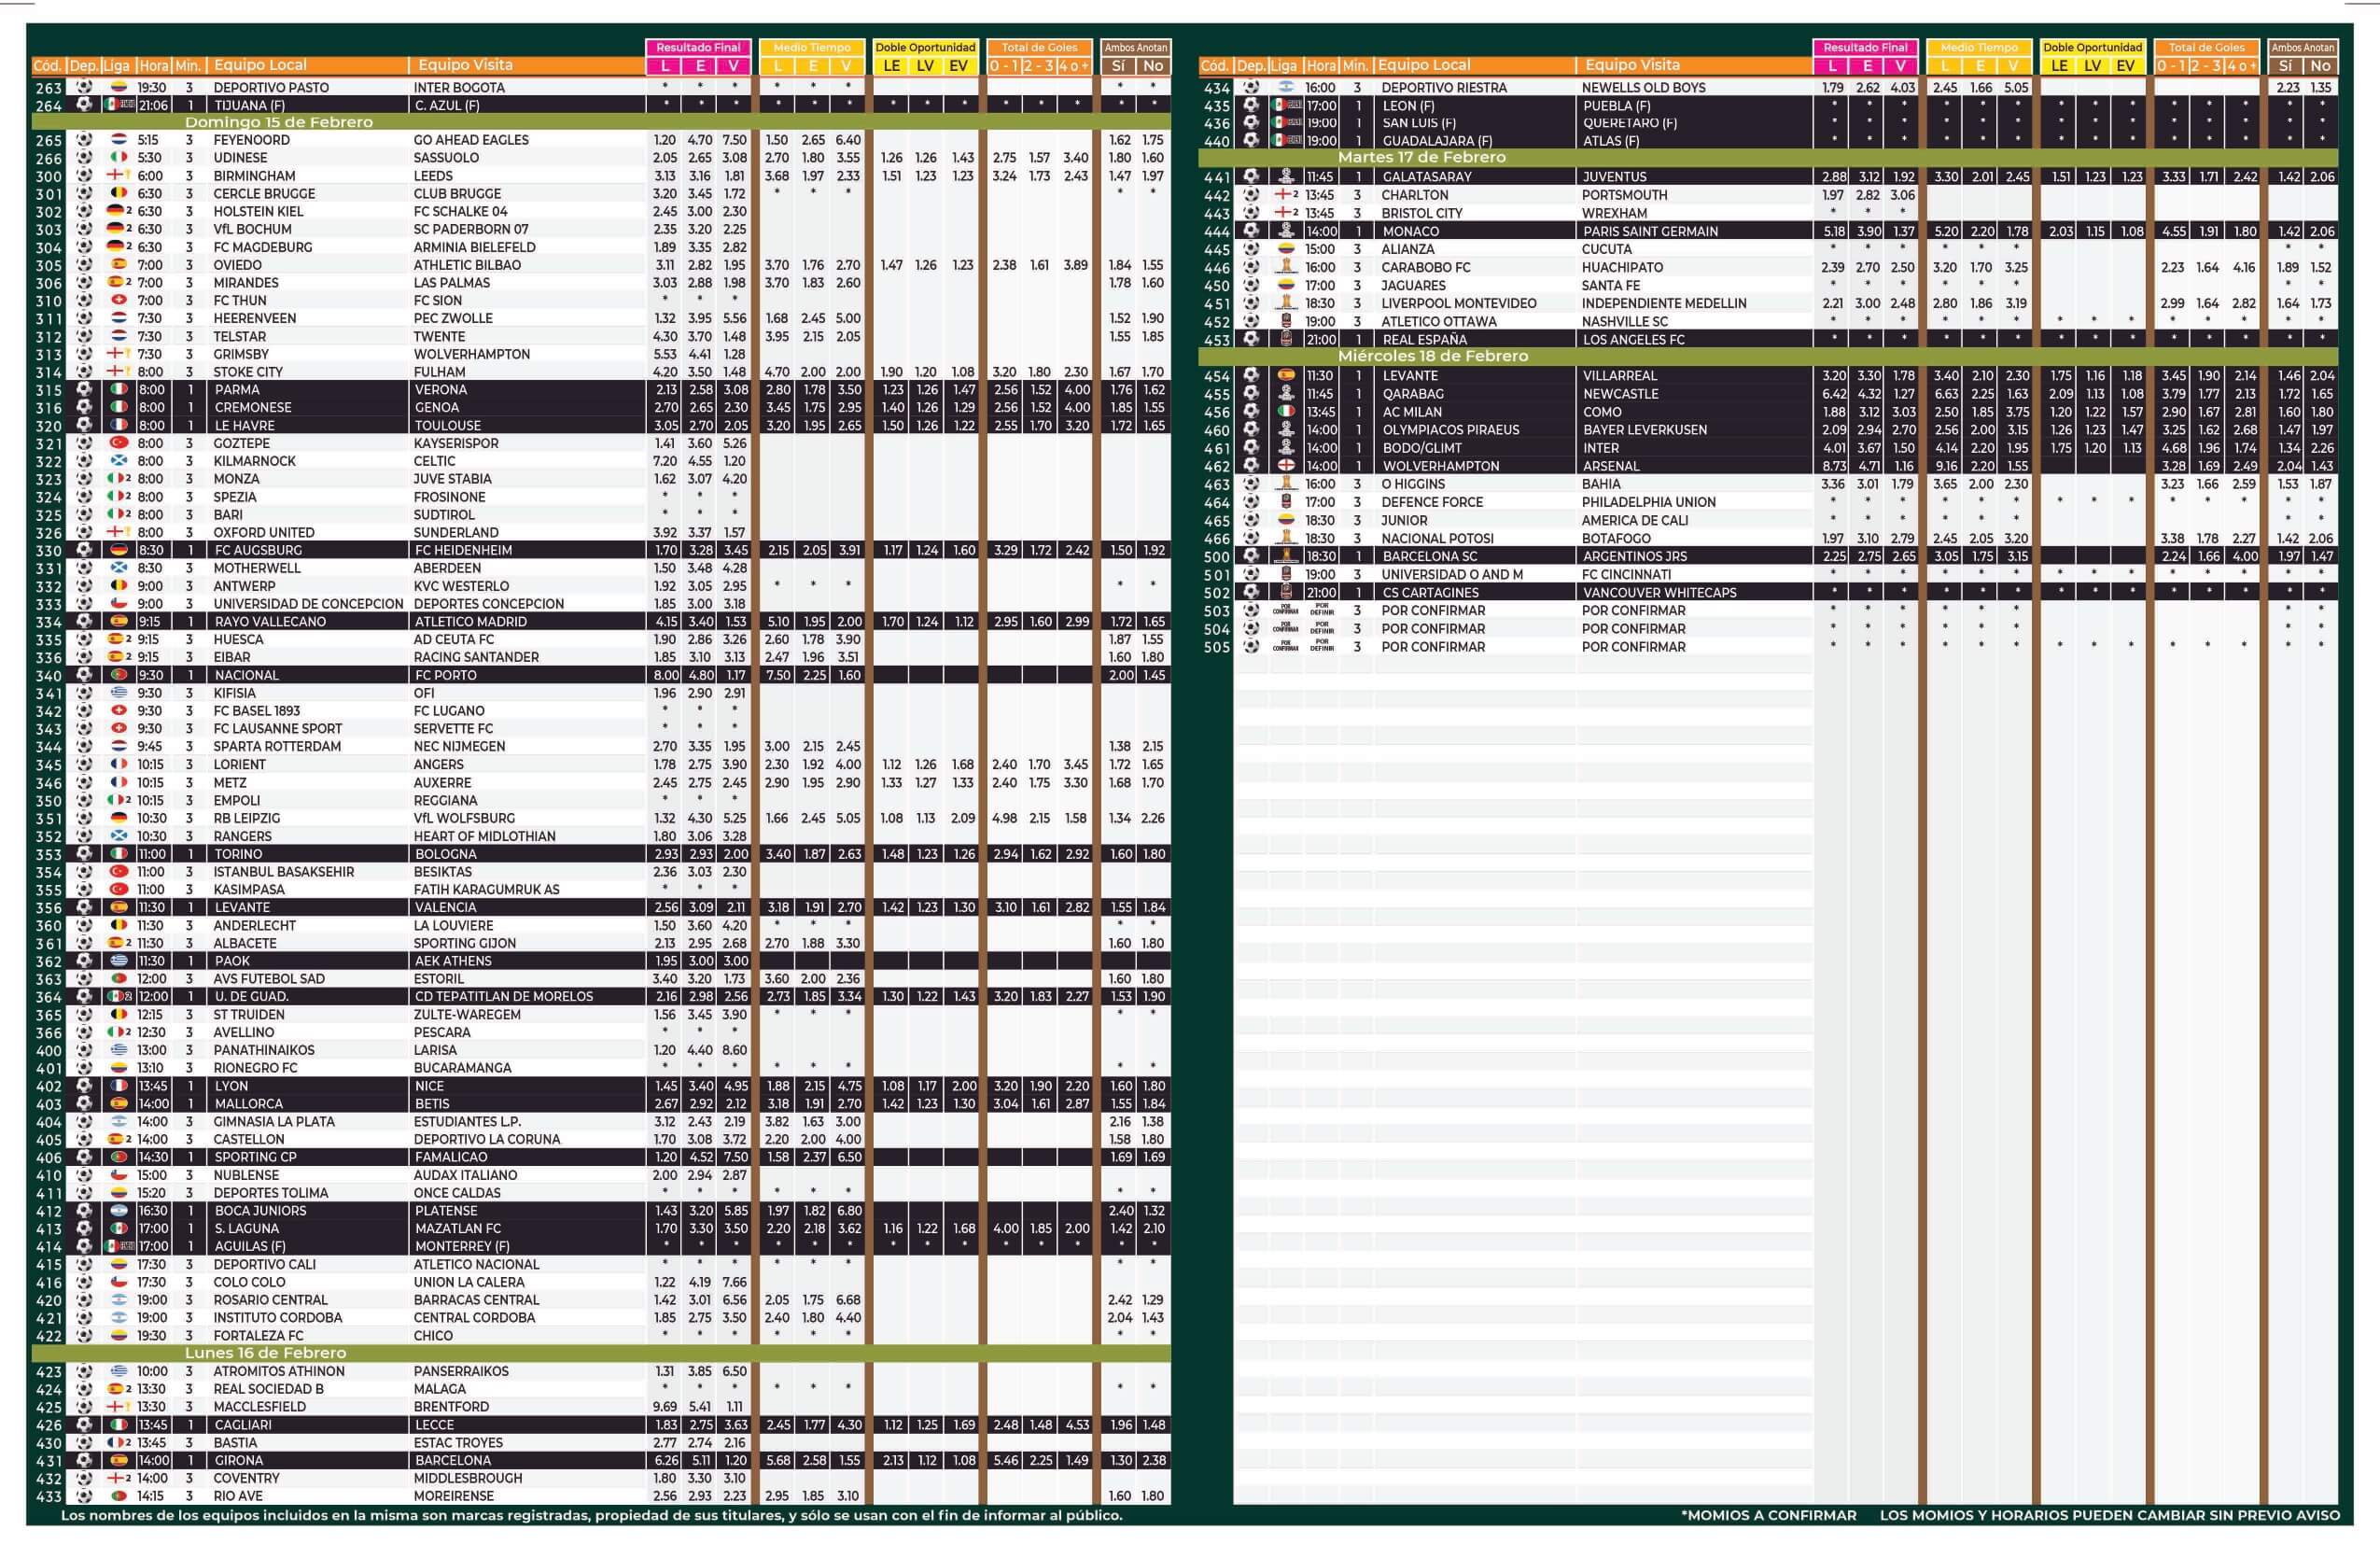Click the Copa Libertadores trophy icon beside Carabobo FC
The height and width of the screenshot is (1544, 2380).
click(1285, 267)
